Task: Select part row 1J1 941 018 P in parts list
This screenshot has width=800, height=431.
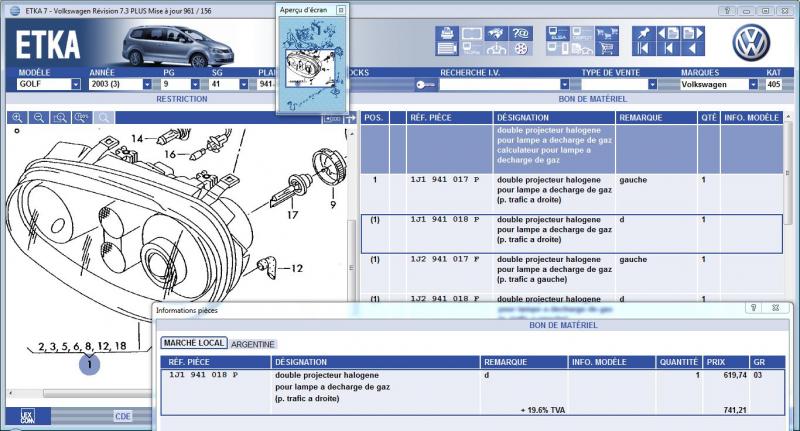Action: [x=571, y=234]
